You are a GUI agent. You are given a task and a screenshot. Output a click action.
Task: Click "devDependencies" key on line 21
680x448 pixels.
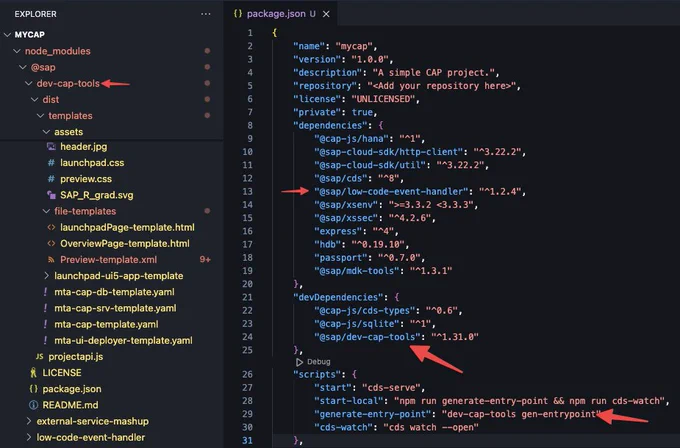[x=339, y=297]
